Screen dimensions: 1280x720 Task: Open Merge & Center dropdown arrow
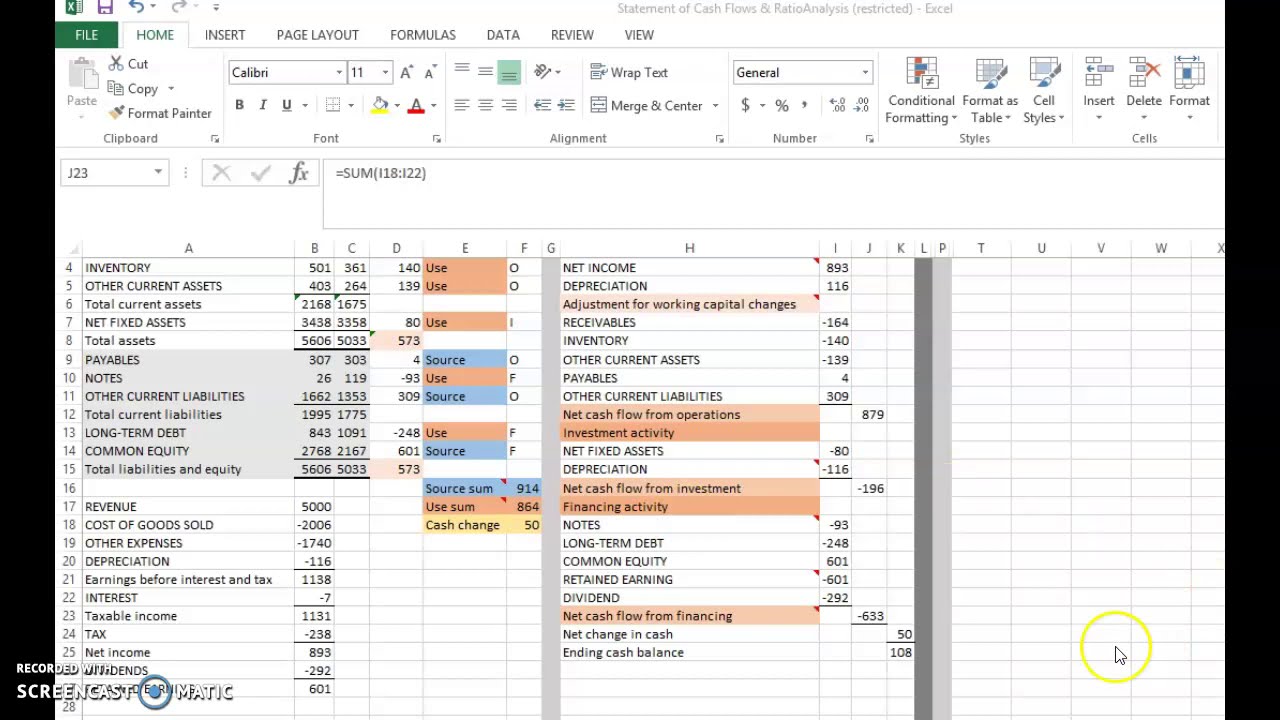tap(716, 105)
